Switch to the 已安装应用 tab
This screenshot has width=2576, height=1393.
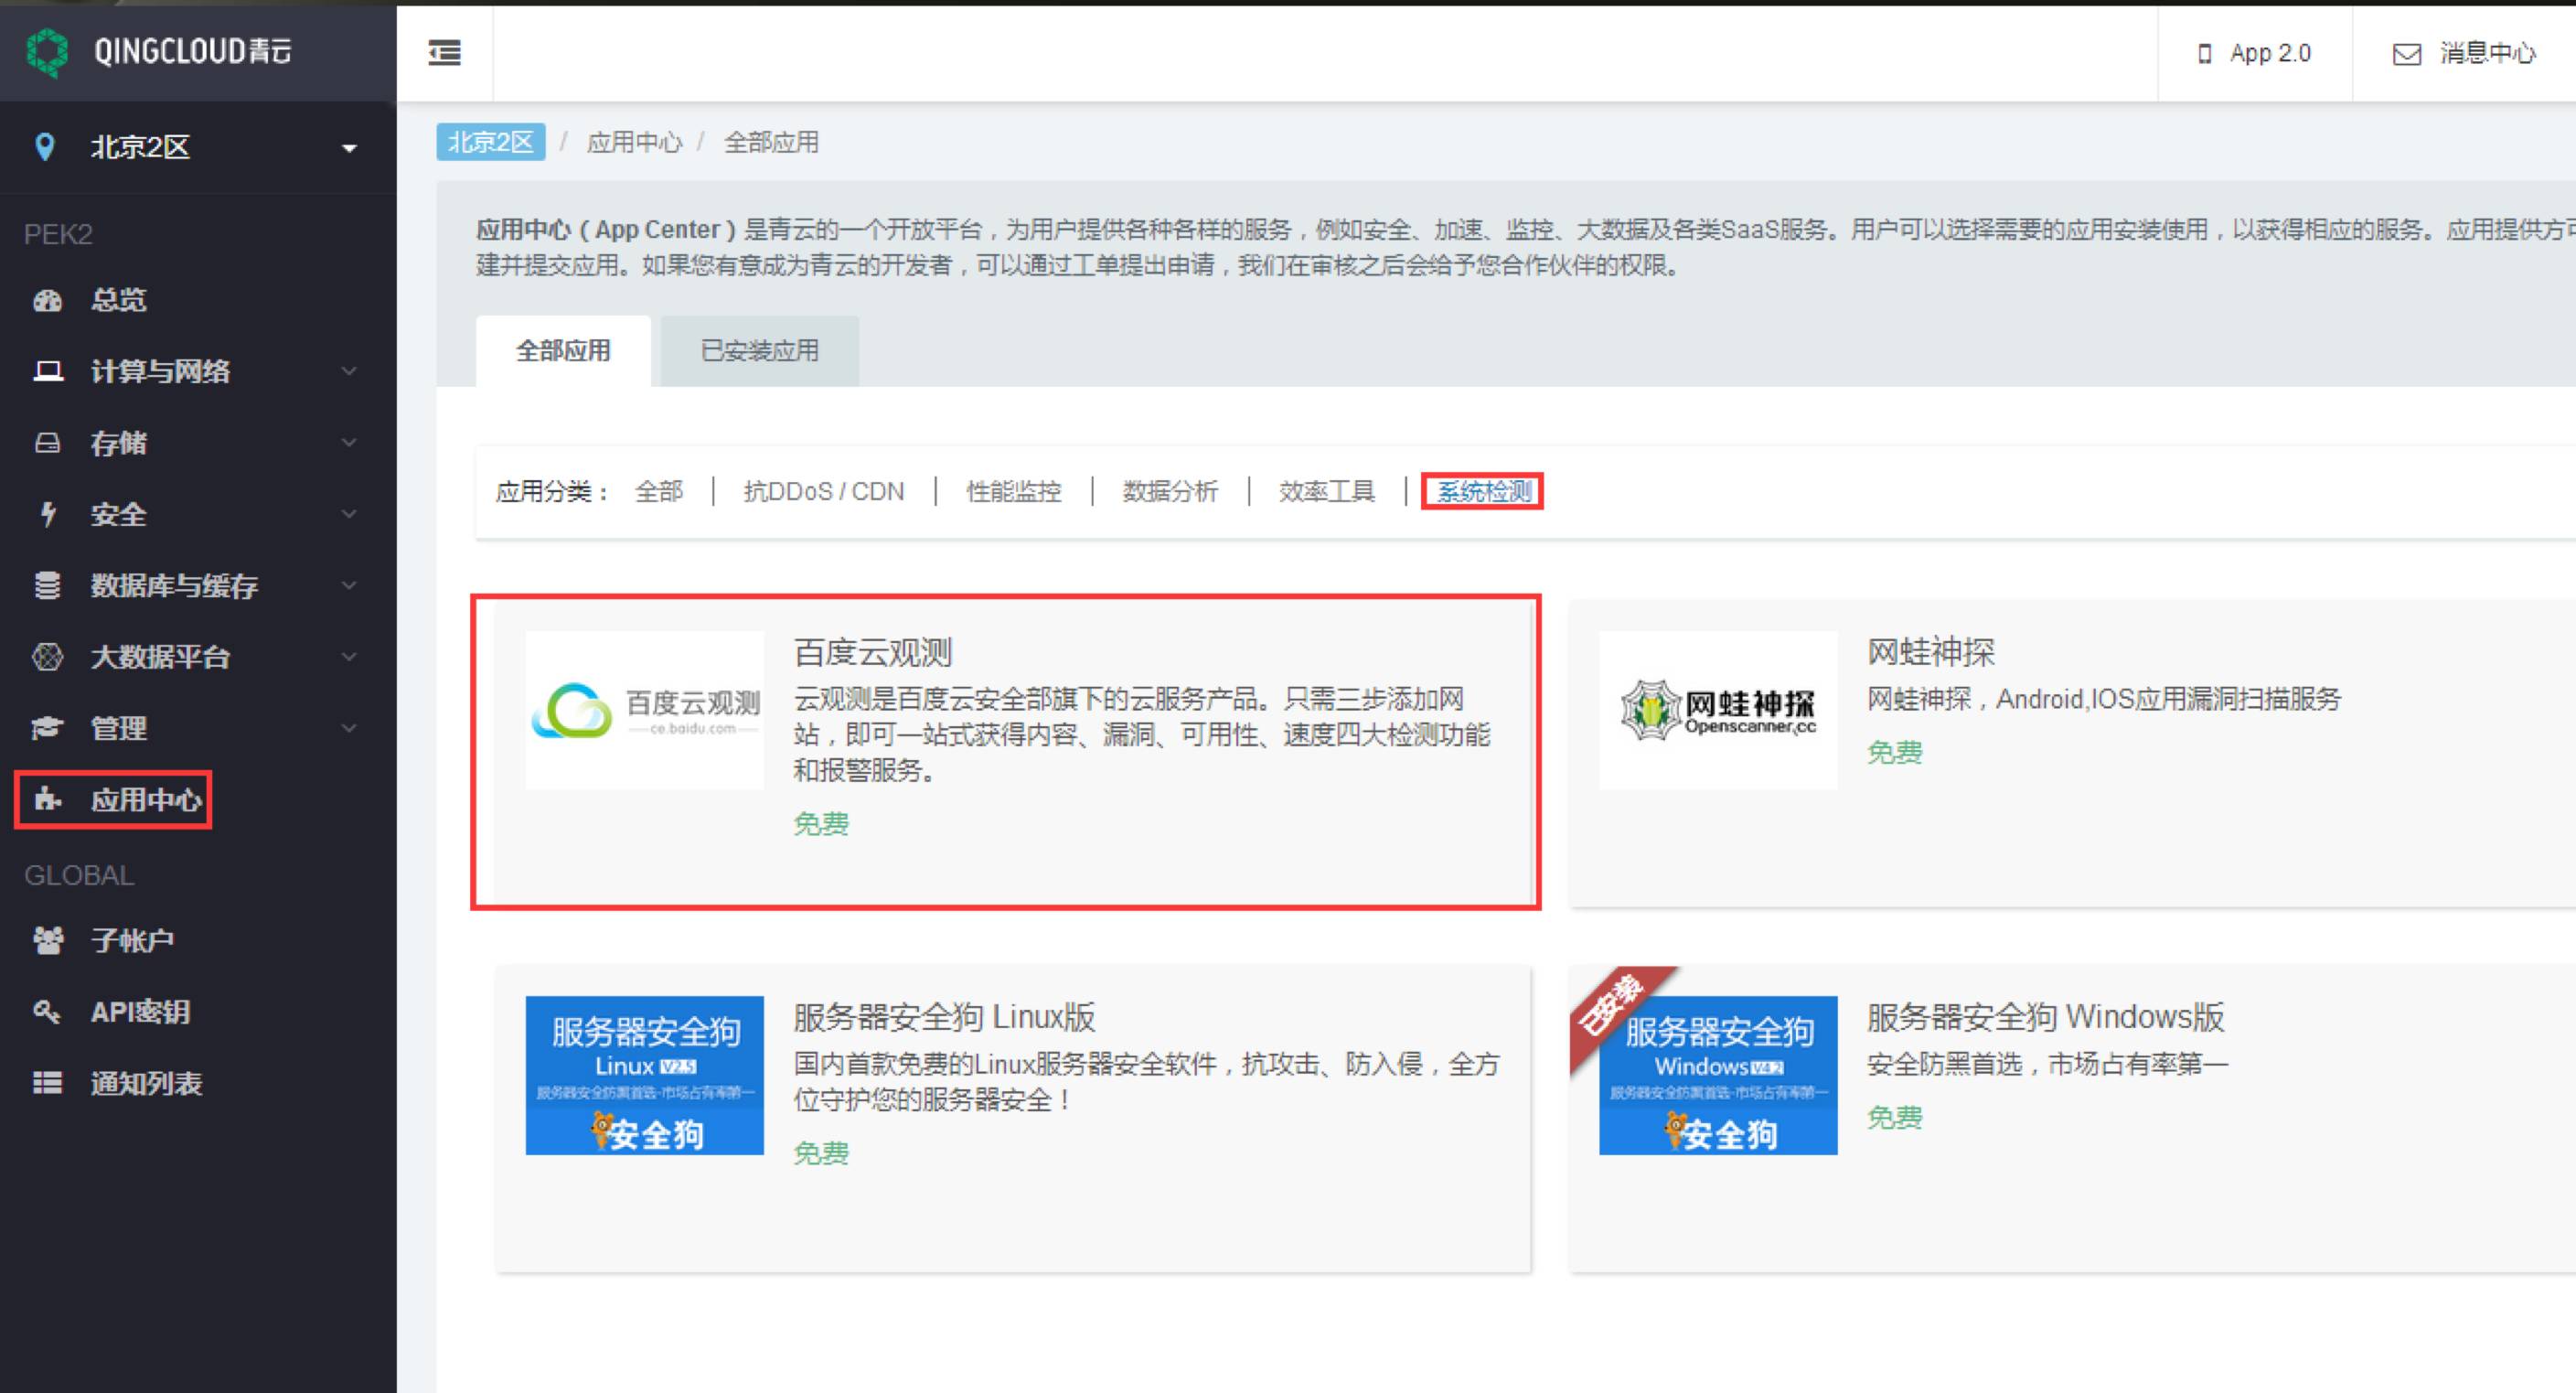(x=760, y=351)
